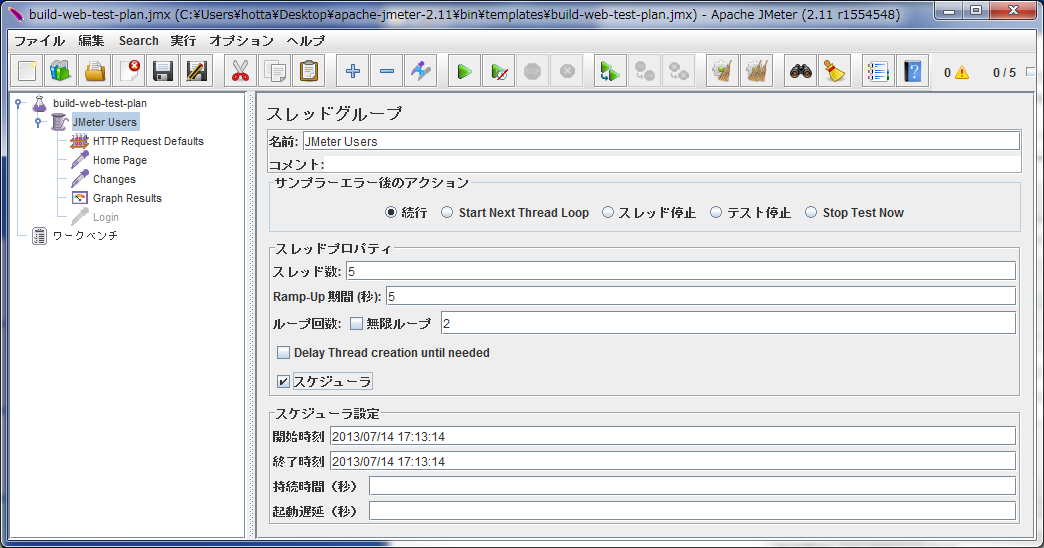Viewport: 1044px width, 548px height.
Task: Click the Stop test icon
Action: point(533,71)
